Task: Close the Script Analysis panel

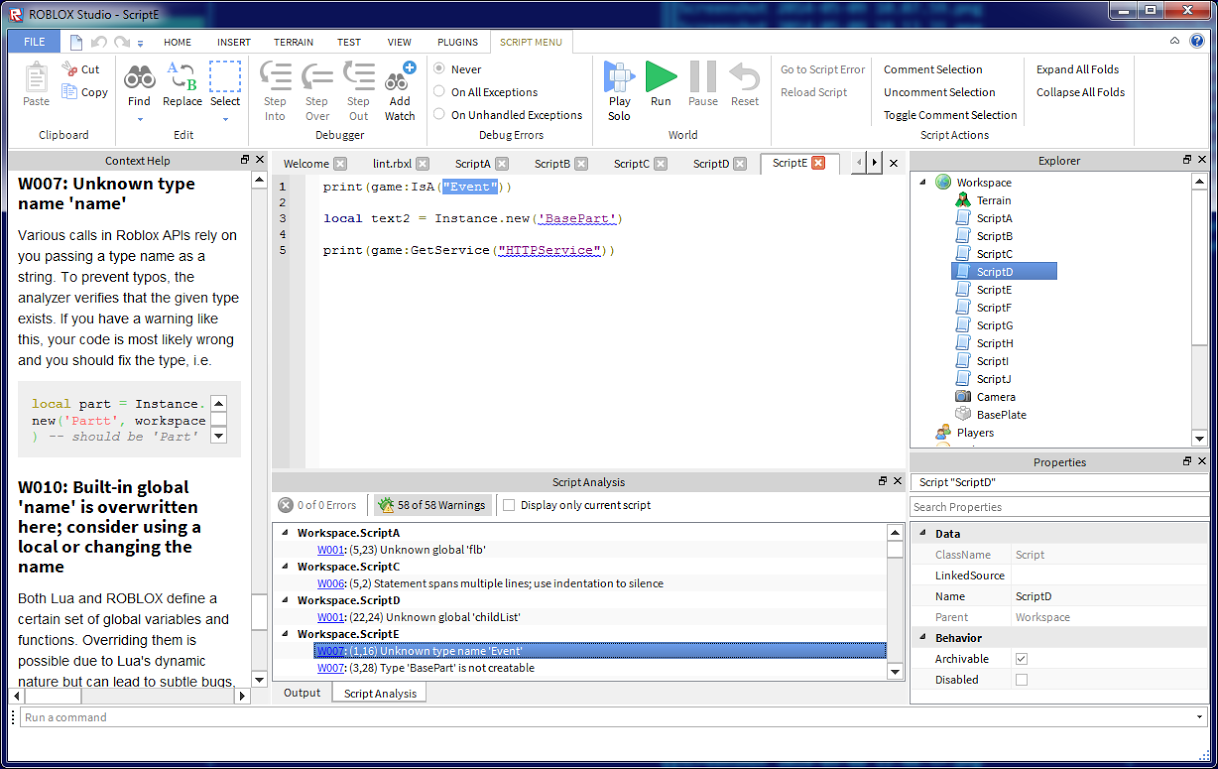Action: (x=897, y=481)
